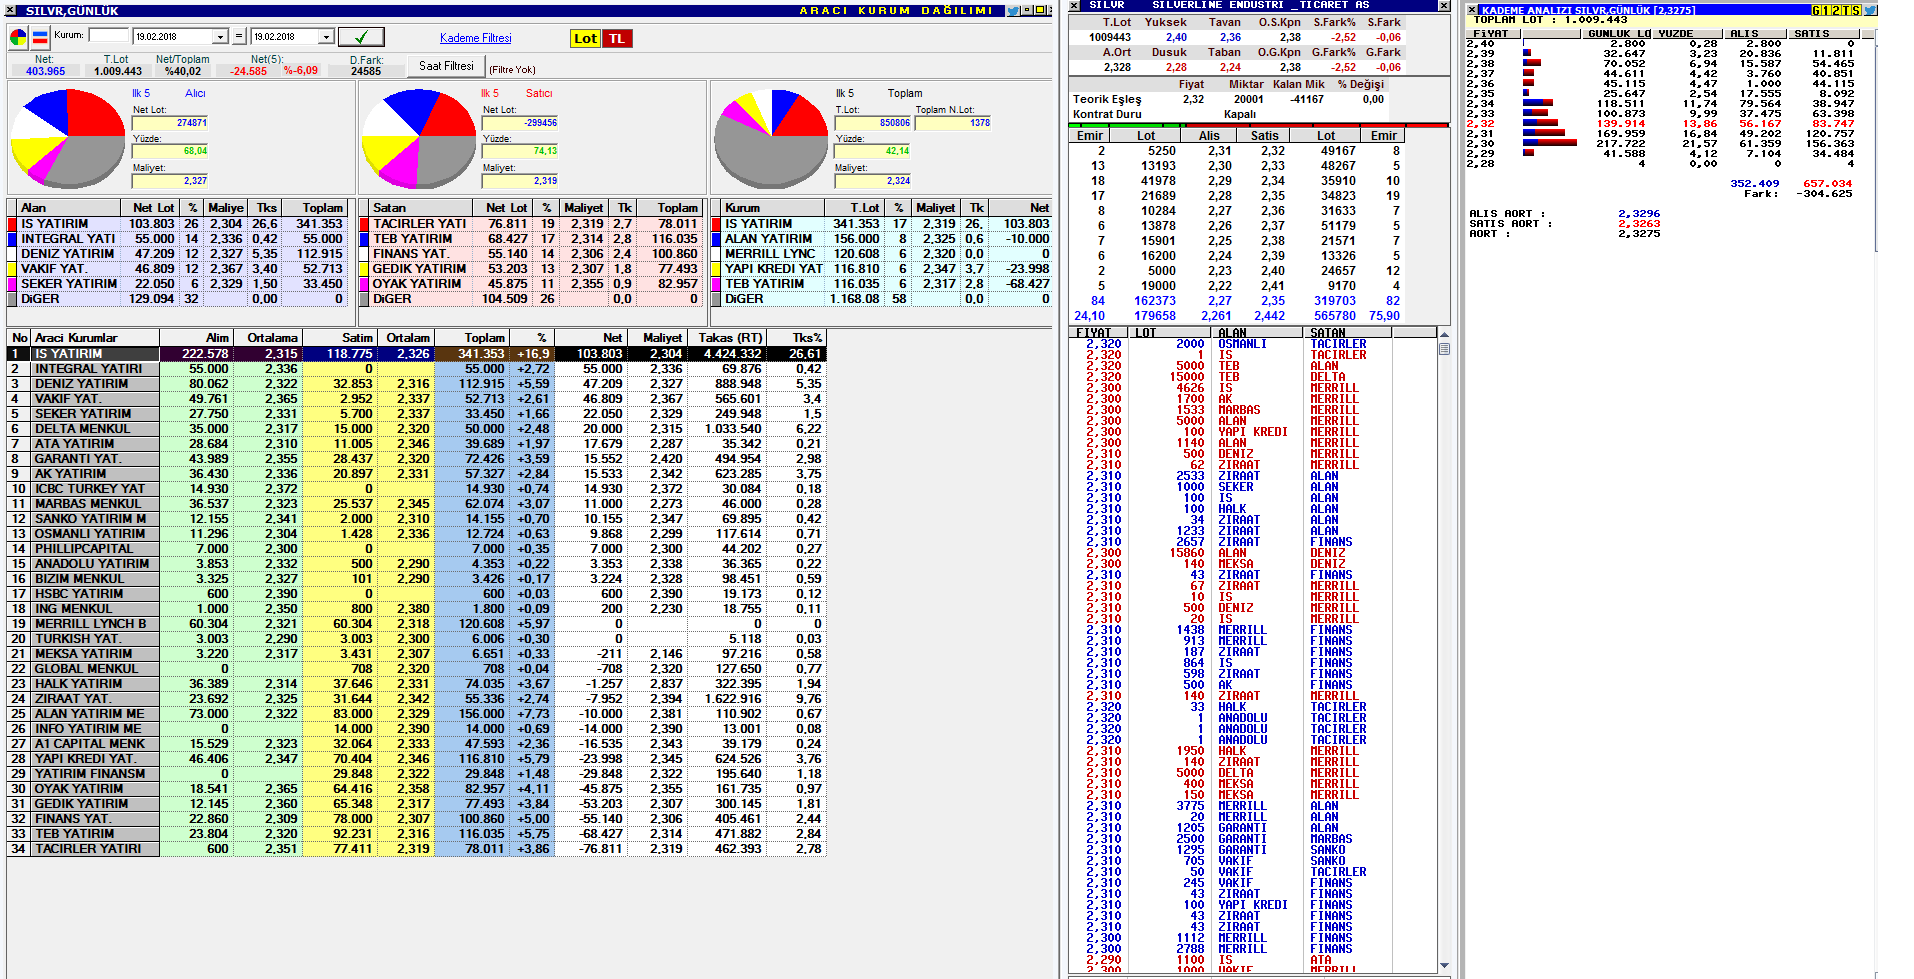The width and height of the screenshot is (1914, 979).
Task: Select the Satıcı tab label
Action: coord(539,93)
